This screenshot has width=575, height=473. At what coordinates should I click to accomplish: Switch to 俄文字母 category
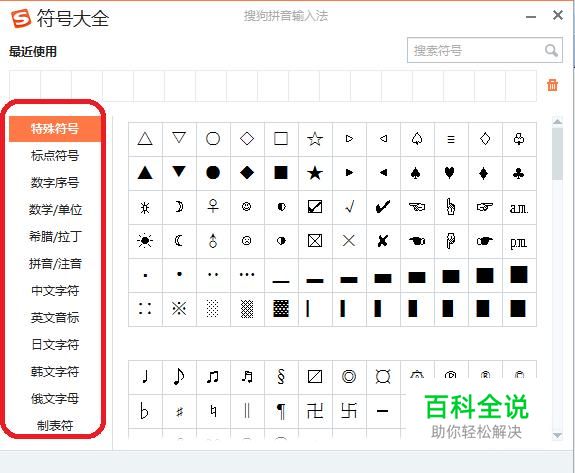pyautogui.click(x=55, y=399)
